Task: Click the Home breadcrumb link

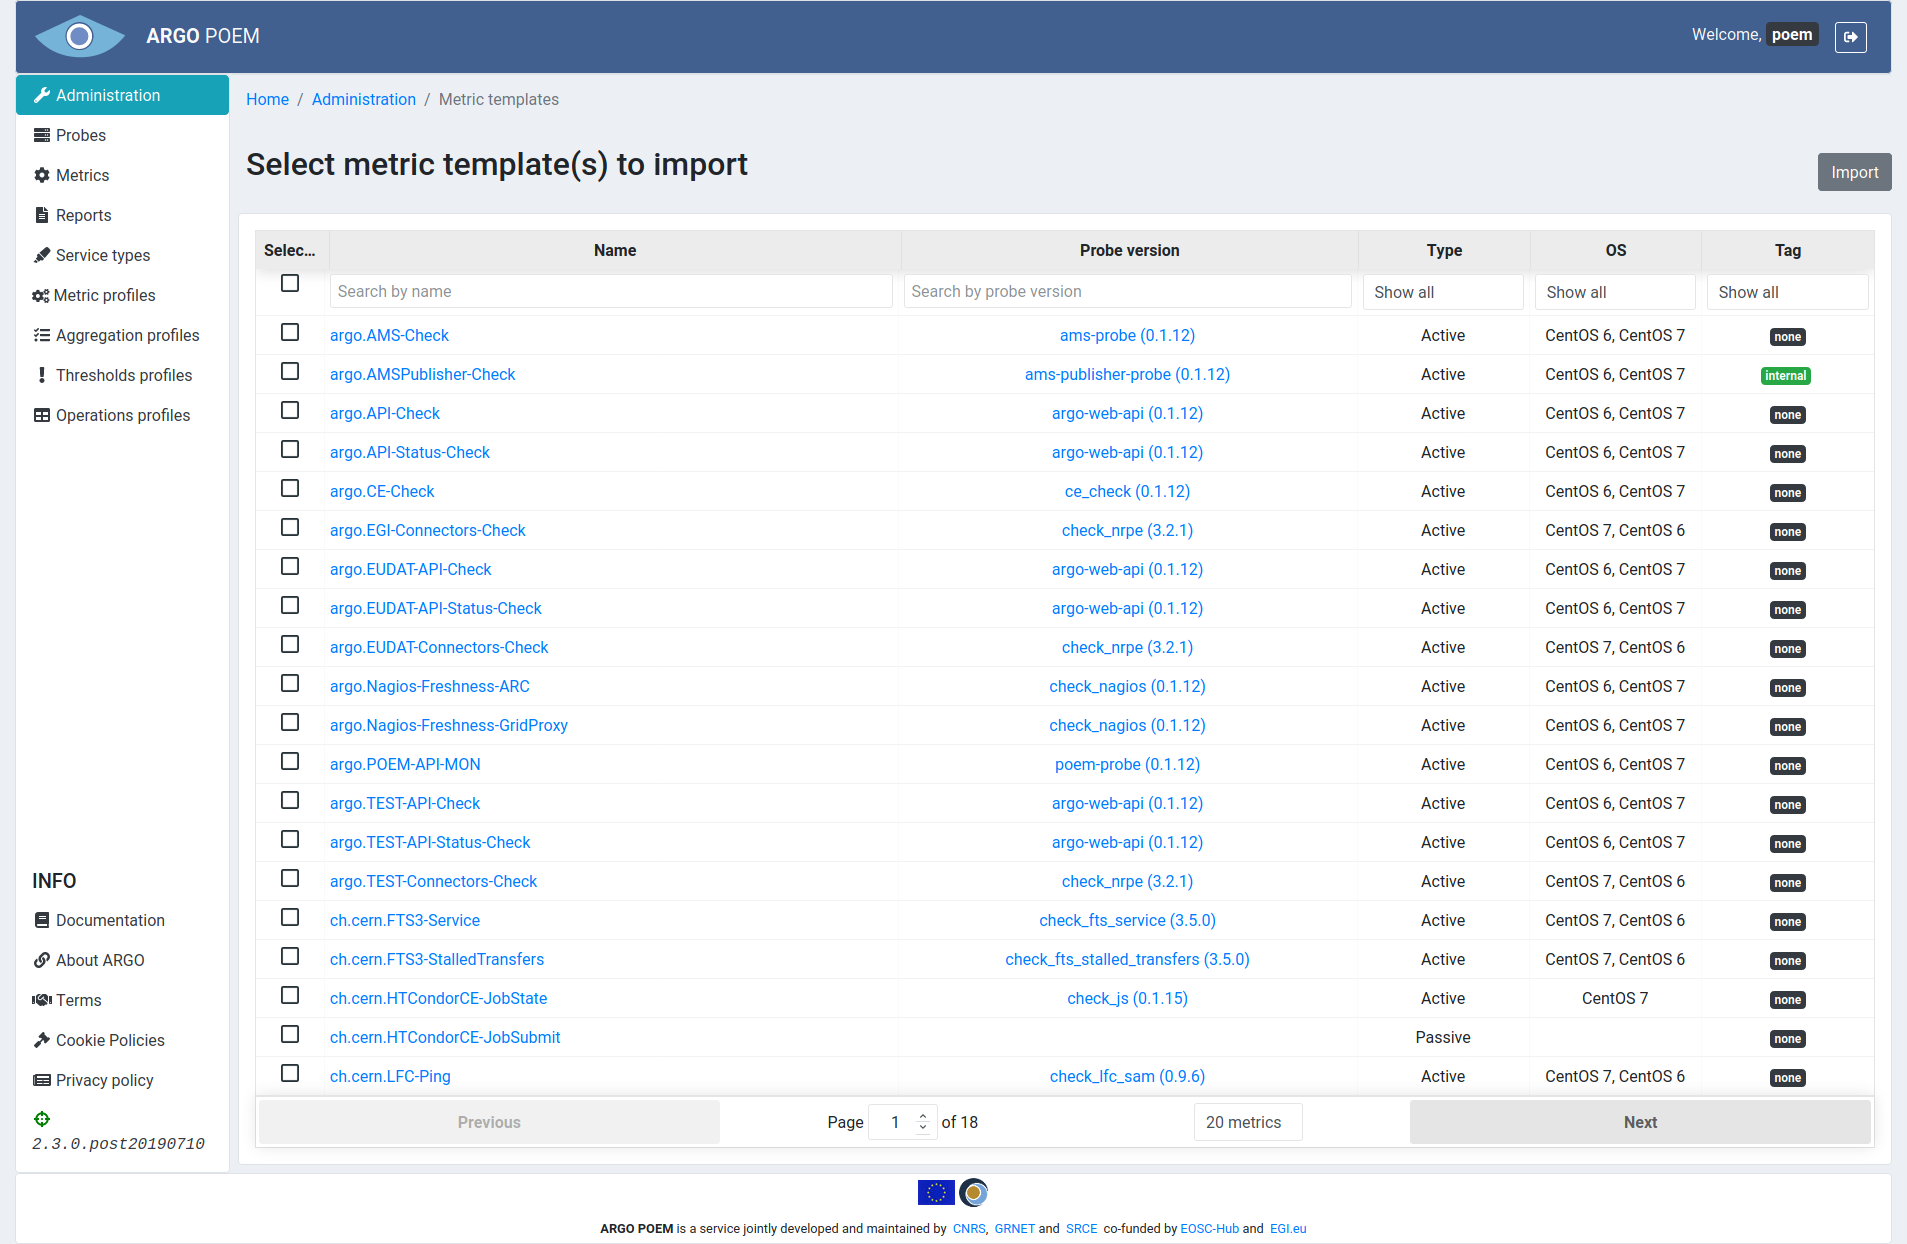Action: [x=267, y=99]
